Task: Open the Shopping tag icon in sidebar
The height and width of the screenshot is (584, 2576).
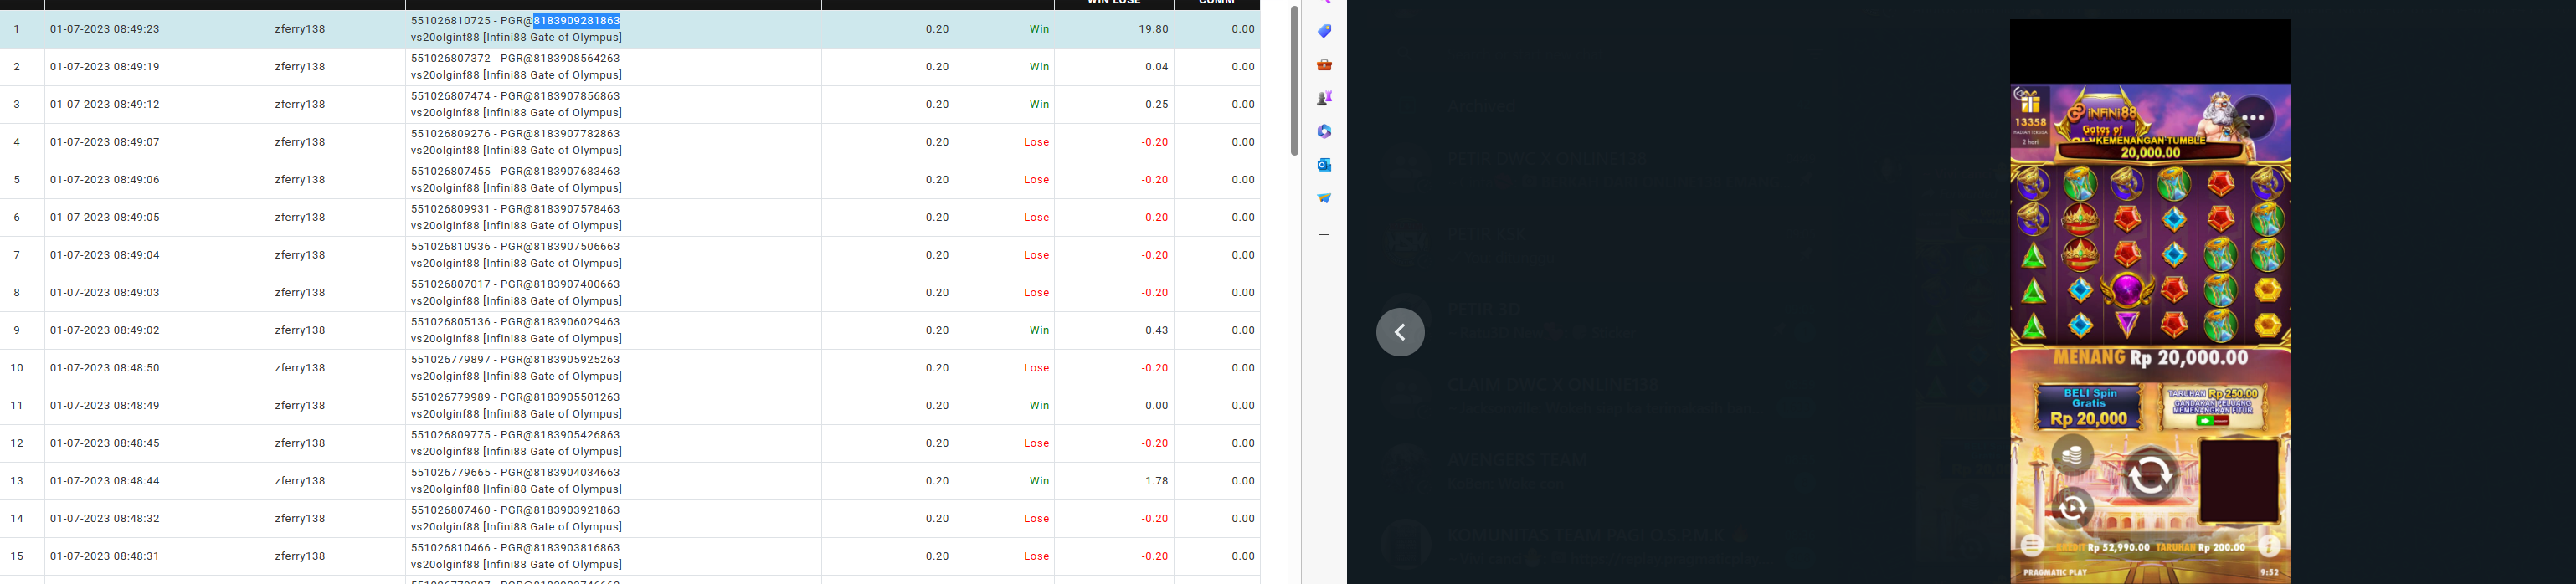Action: (1324, 32)
